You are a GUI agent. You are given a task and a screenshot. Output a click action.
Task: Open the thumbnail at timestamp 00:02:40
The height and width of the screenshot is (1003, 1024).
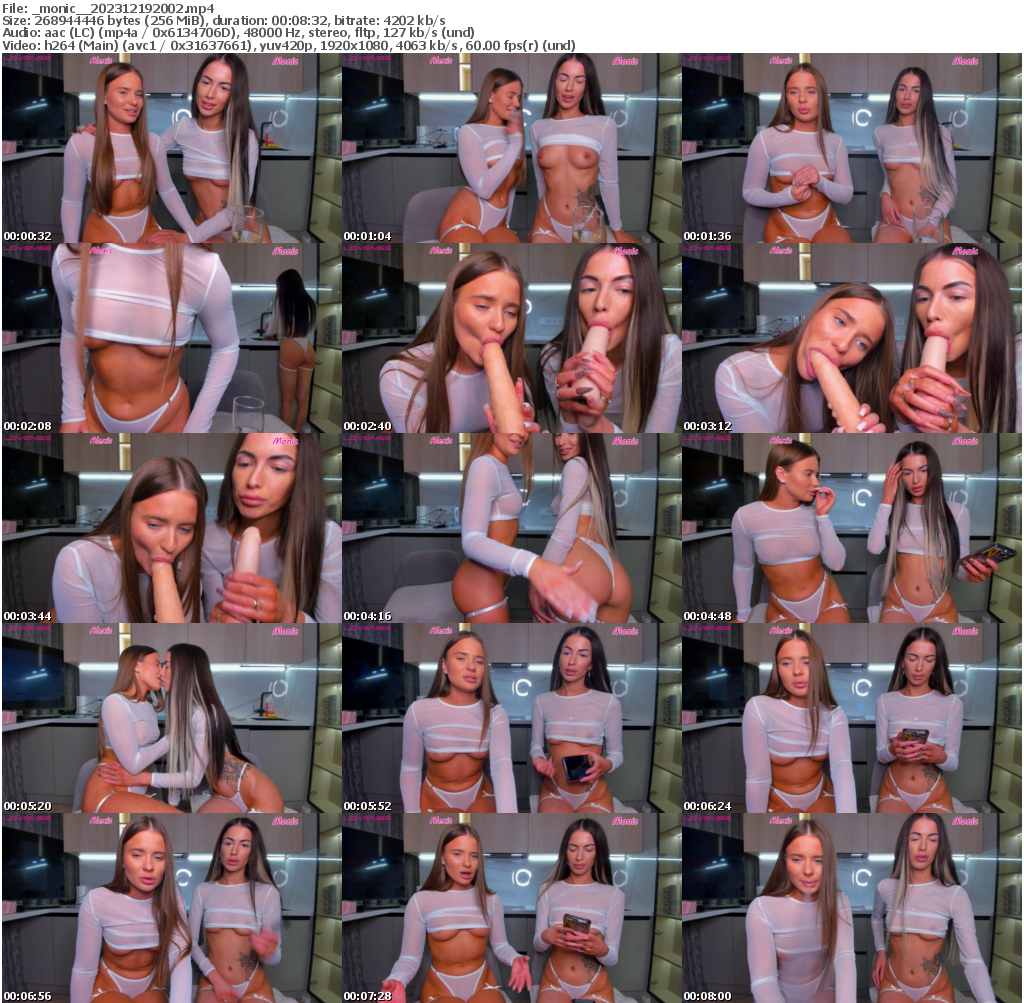pos(512,337)
